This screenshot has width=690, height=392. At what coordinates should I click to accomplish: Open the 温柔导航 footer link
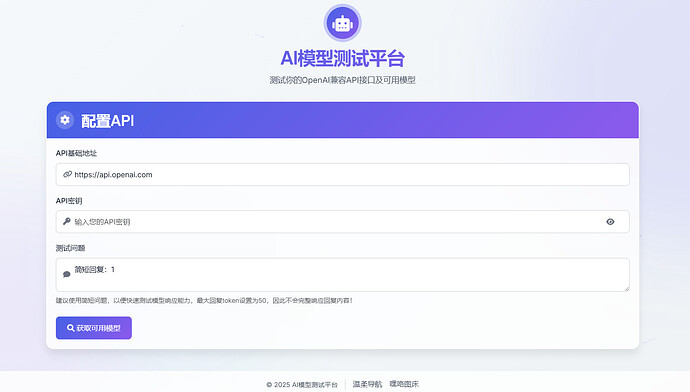point(367,384)
